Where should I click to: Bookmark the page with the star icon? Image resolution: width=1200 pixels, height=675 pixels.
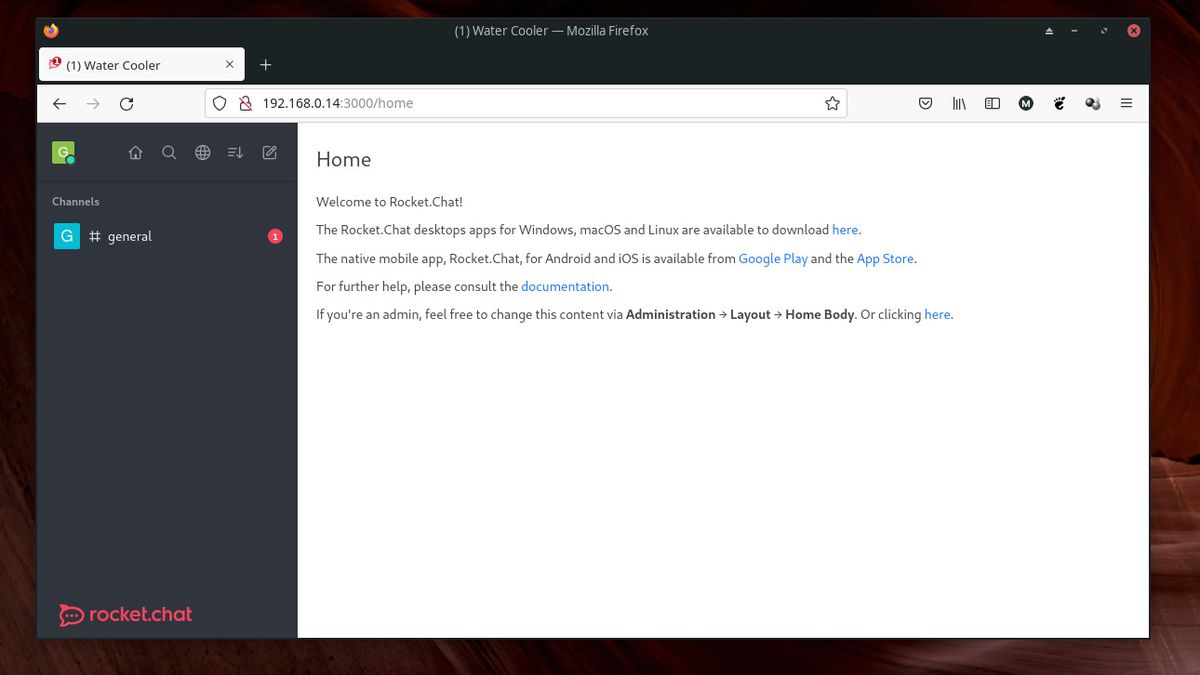click(832, 103)
